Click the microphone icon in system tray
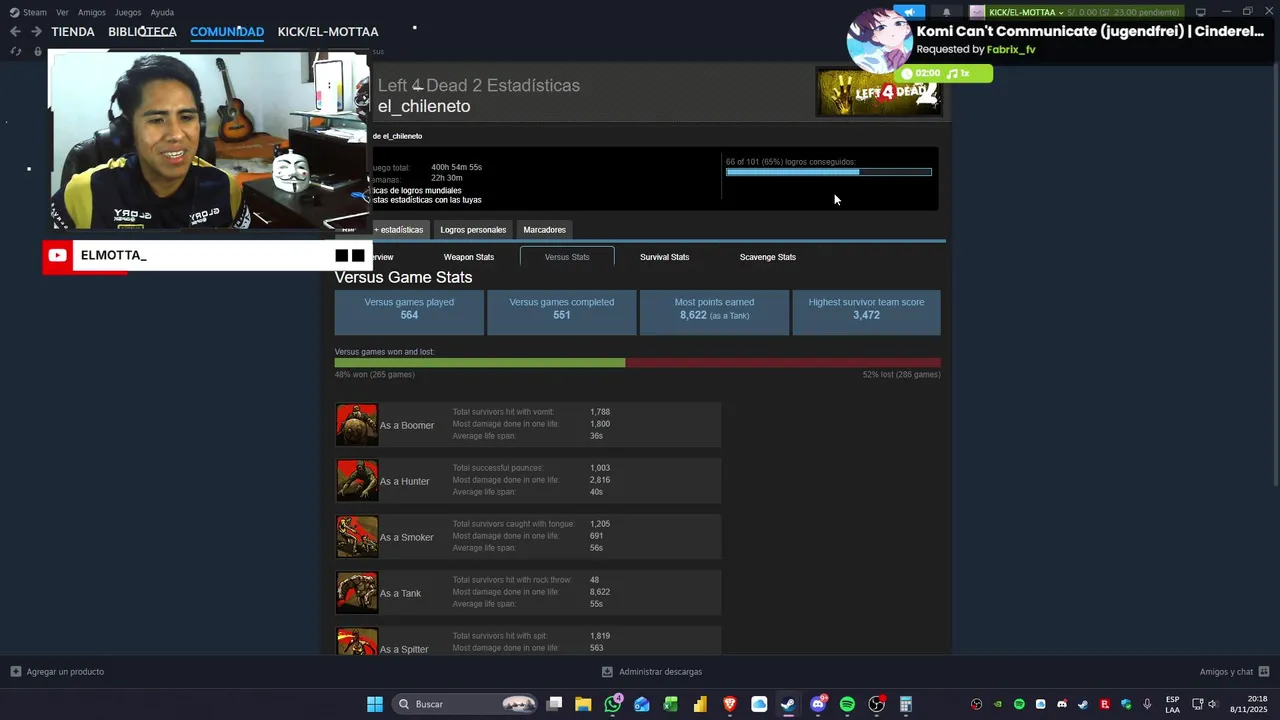 coord(1147,704)
